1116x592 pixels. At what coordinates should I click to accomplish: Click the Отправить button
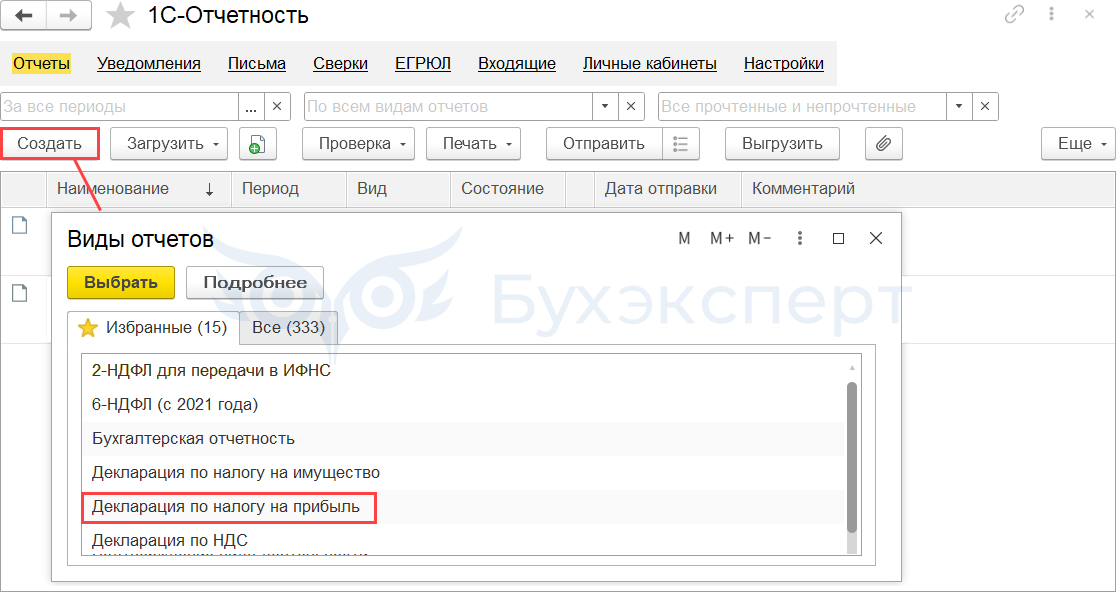click(604, 144)
